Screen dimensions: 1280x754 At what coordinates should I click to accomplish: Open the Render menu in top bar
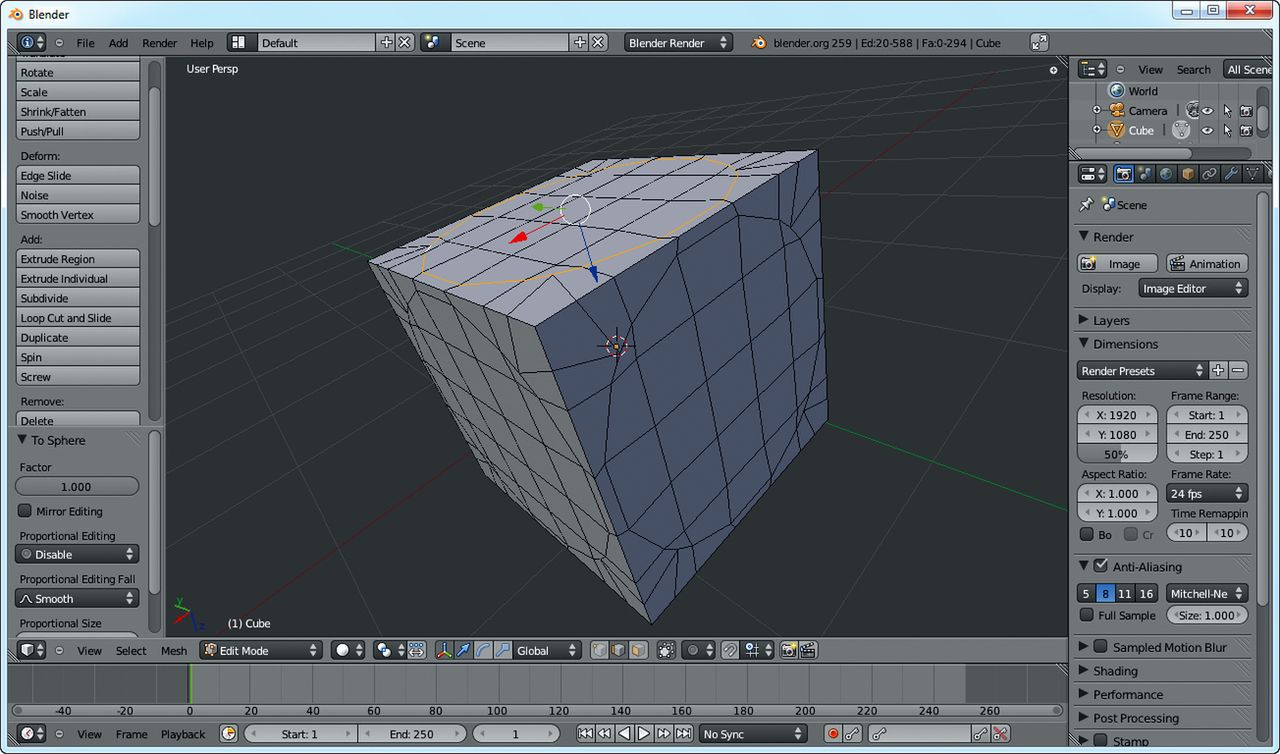(x=159, y=43)
